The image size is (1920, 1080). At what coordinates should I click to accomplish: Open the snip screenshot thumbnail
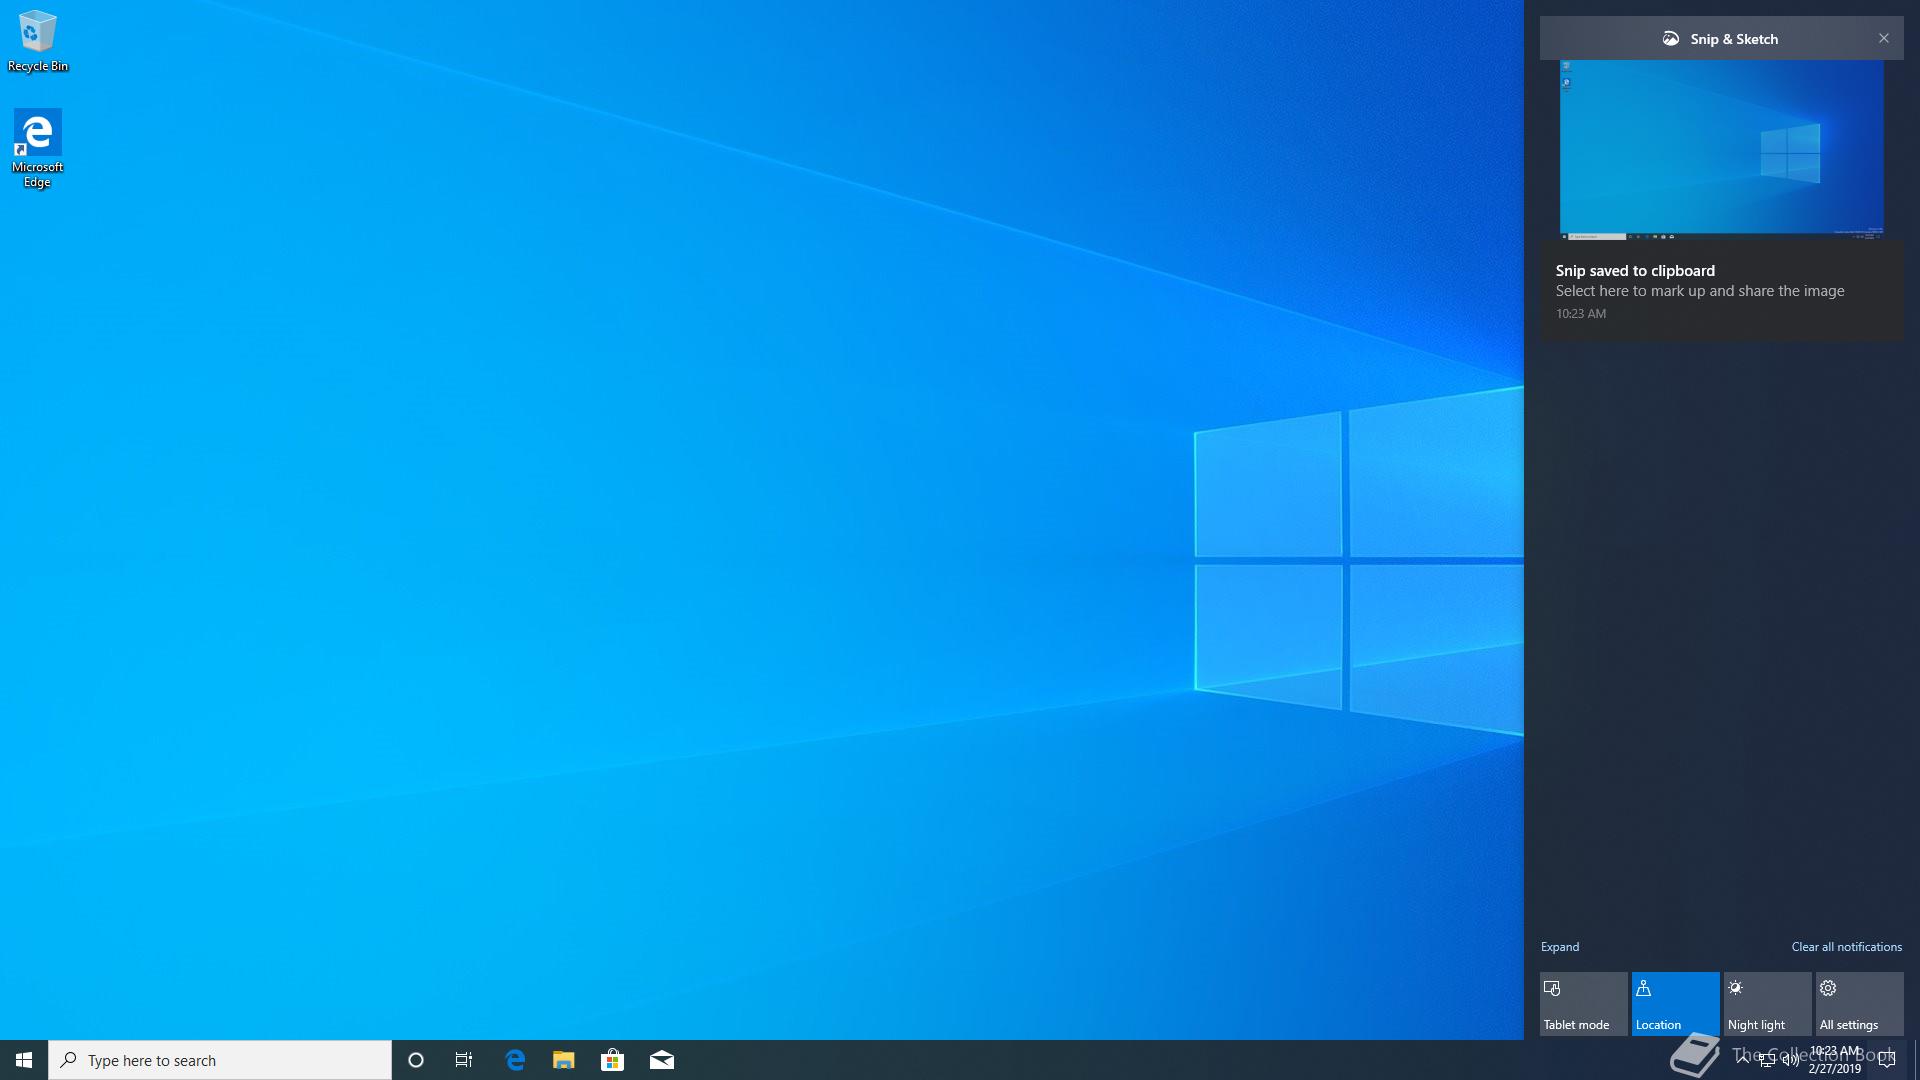(1722, 149)
